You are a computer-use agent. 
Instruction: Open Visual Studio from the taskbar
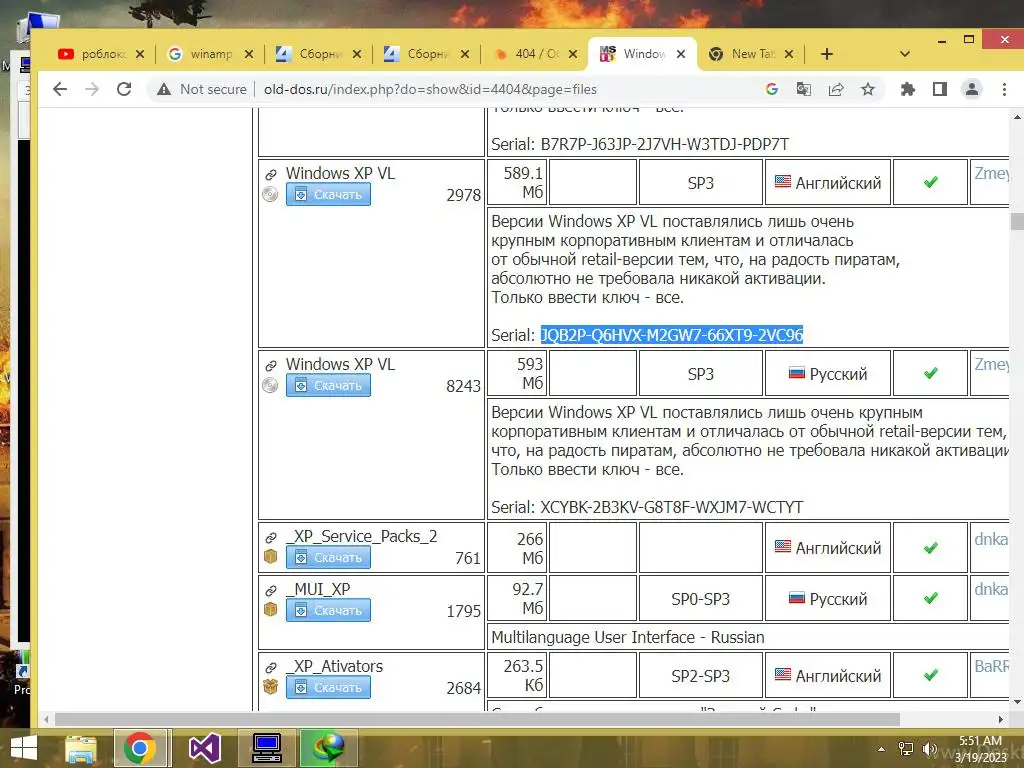point(204,748)
